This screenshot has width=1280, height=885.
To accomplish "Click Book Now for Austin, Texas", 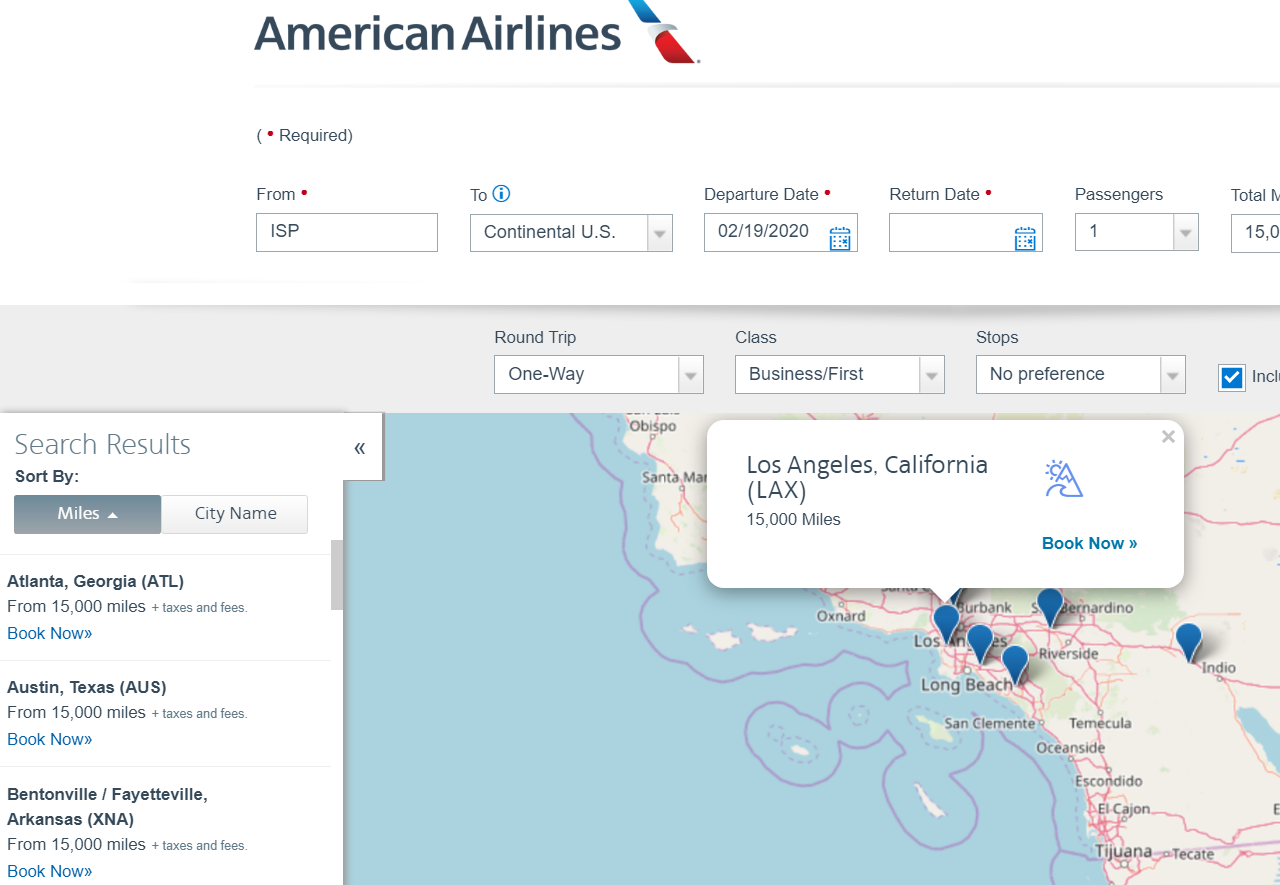I will tap(50, 739).
